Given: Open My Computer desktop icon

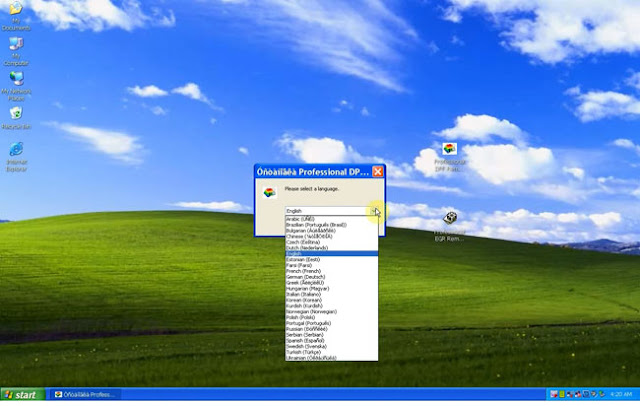Looking at the screenshot, I should (16, 51).
